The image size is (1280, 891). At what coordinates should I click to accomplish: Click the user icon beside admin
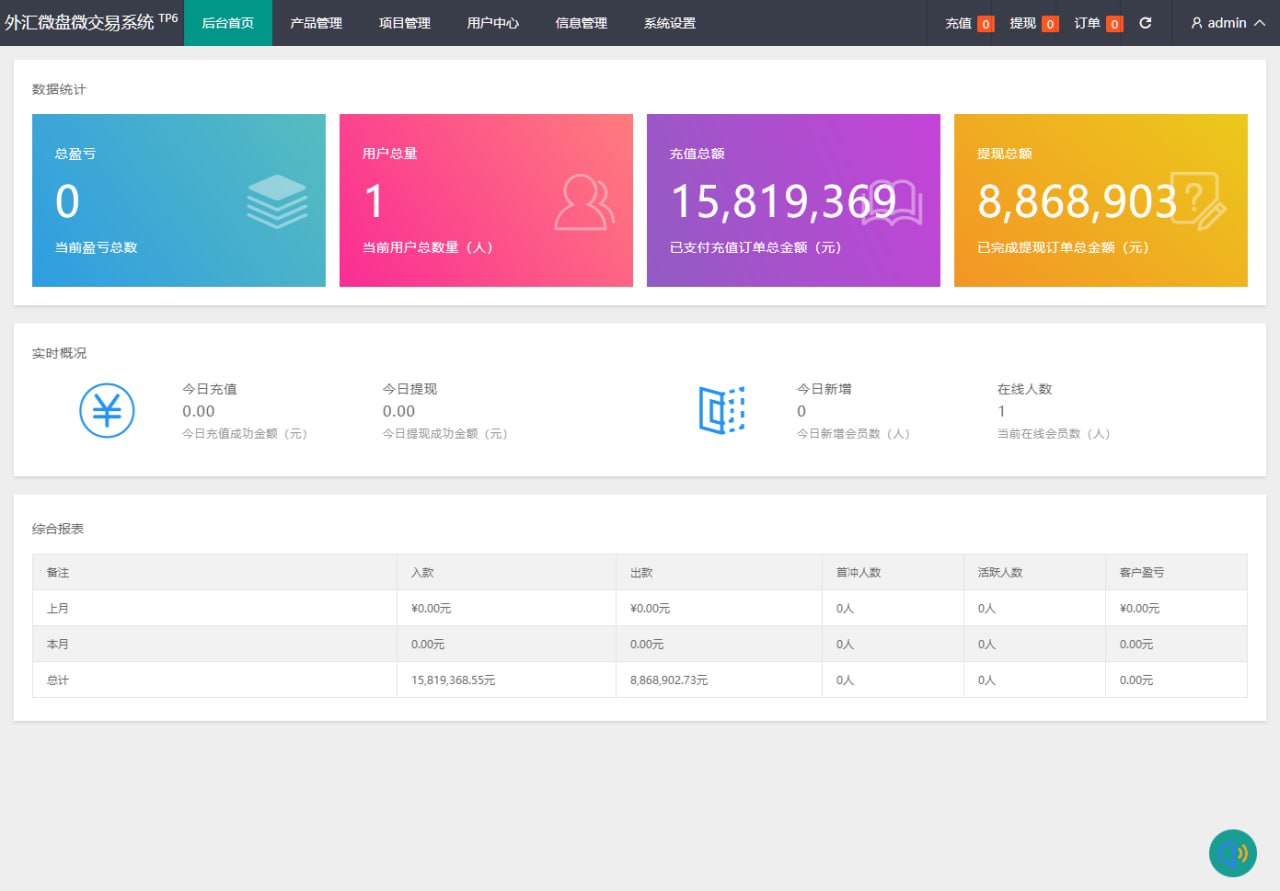1196,23
